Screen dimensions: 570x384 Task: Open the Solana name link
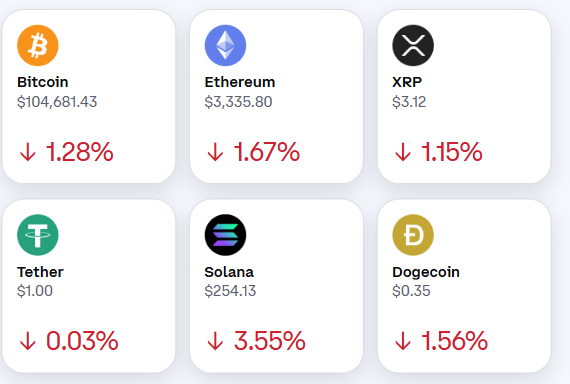click(229, 272)
